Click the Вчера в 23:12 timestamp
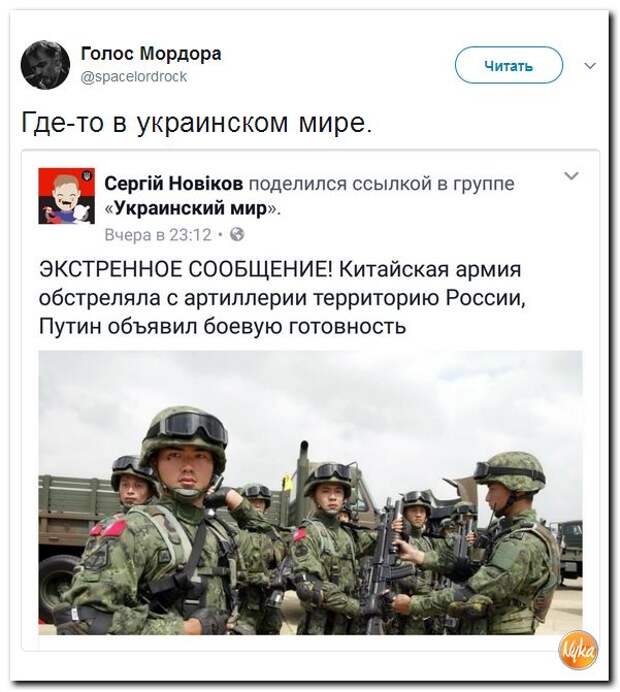620x692 pixels. [x=158, y=234]
